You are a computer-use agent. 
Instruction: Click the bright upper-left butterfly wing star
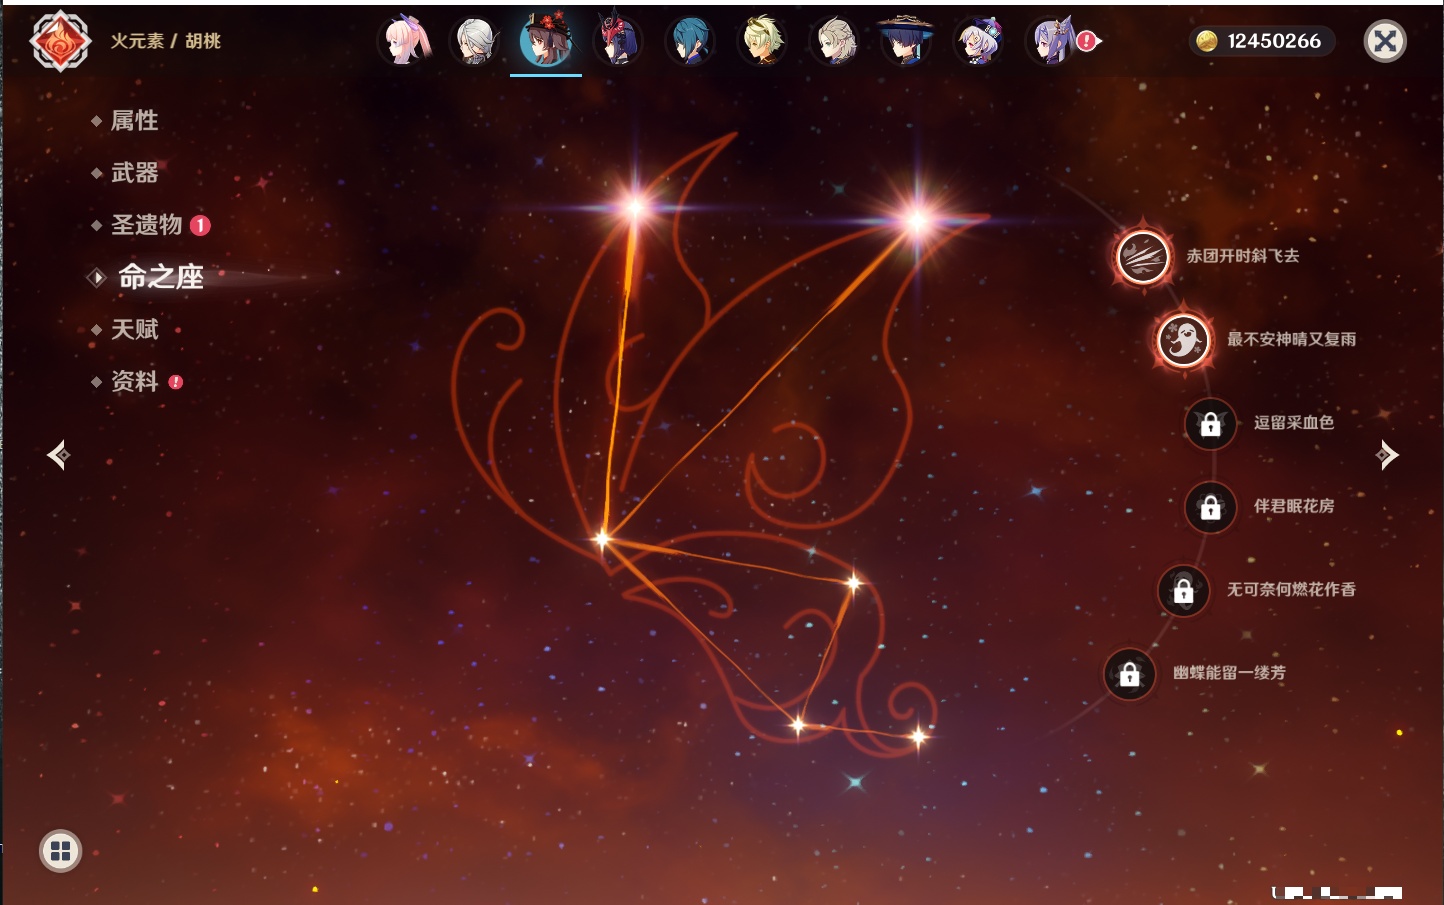tap(635, 208)
